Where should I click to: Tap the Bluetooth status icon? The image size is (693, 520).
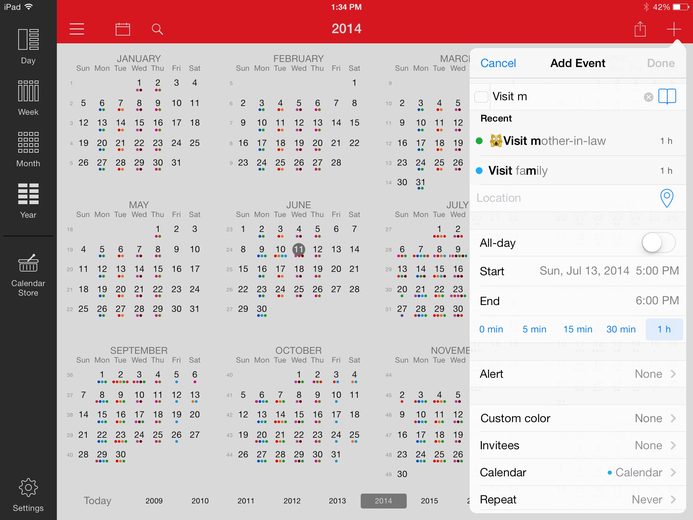coord(646,7)
